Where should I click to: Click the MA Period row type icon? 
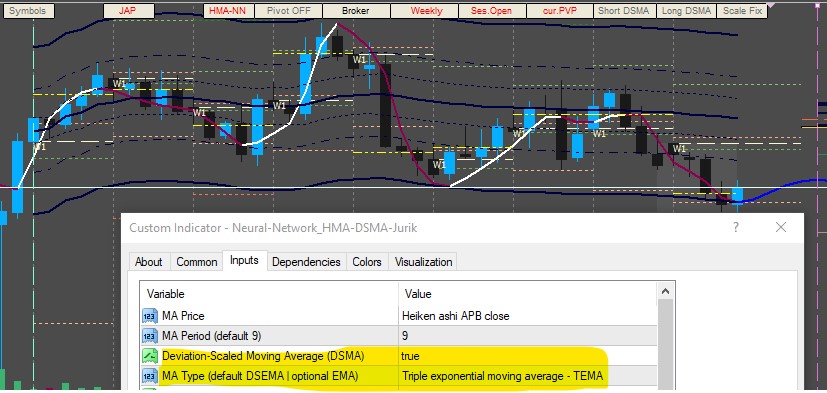pos(150,336)
